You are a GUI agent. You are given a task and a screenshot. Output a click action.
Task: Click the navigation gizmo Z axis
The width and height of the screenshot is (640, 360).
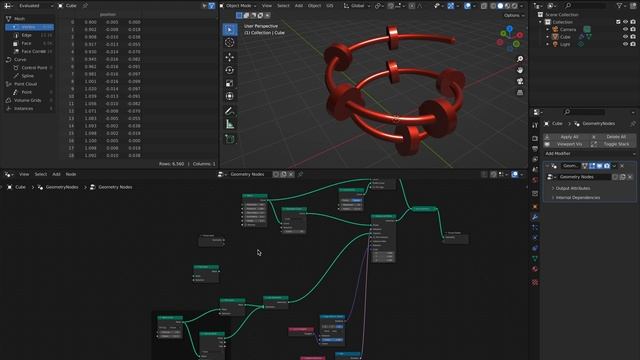pyautogui.click(x=509, y=29)
